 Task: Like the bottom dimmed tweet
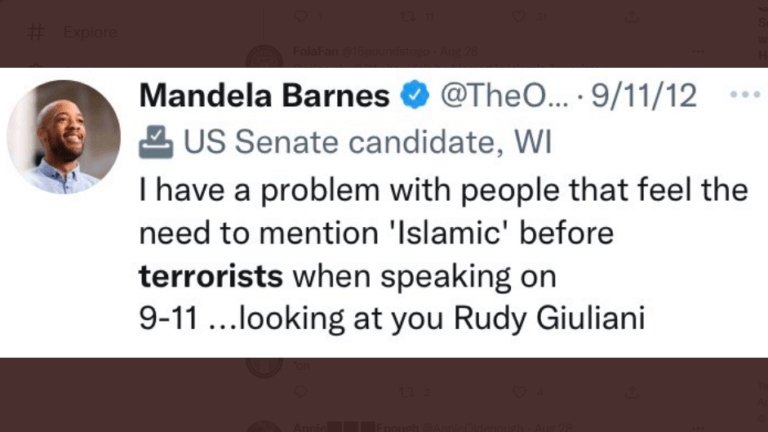coord(519,391)
